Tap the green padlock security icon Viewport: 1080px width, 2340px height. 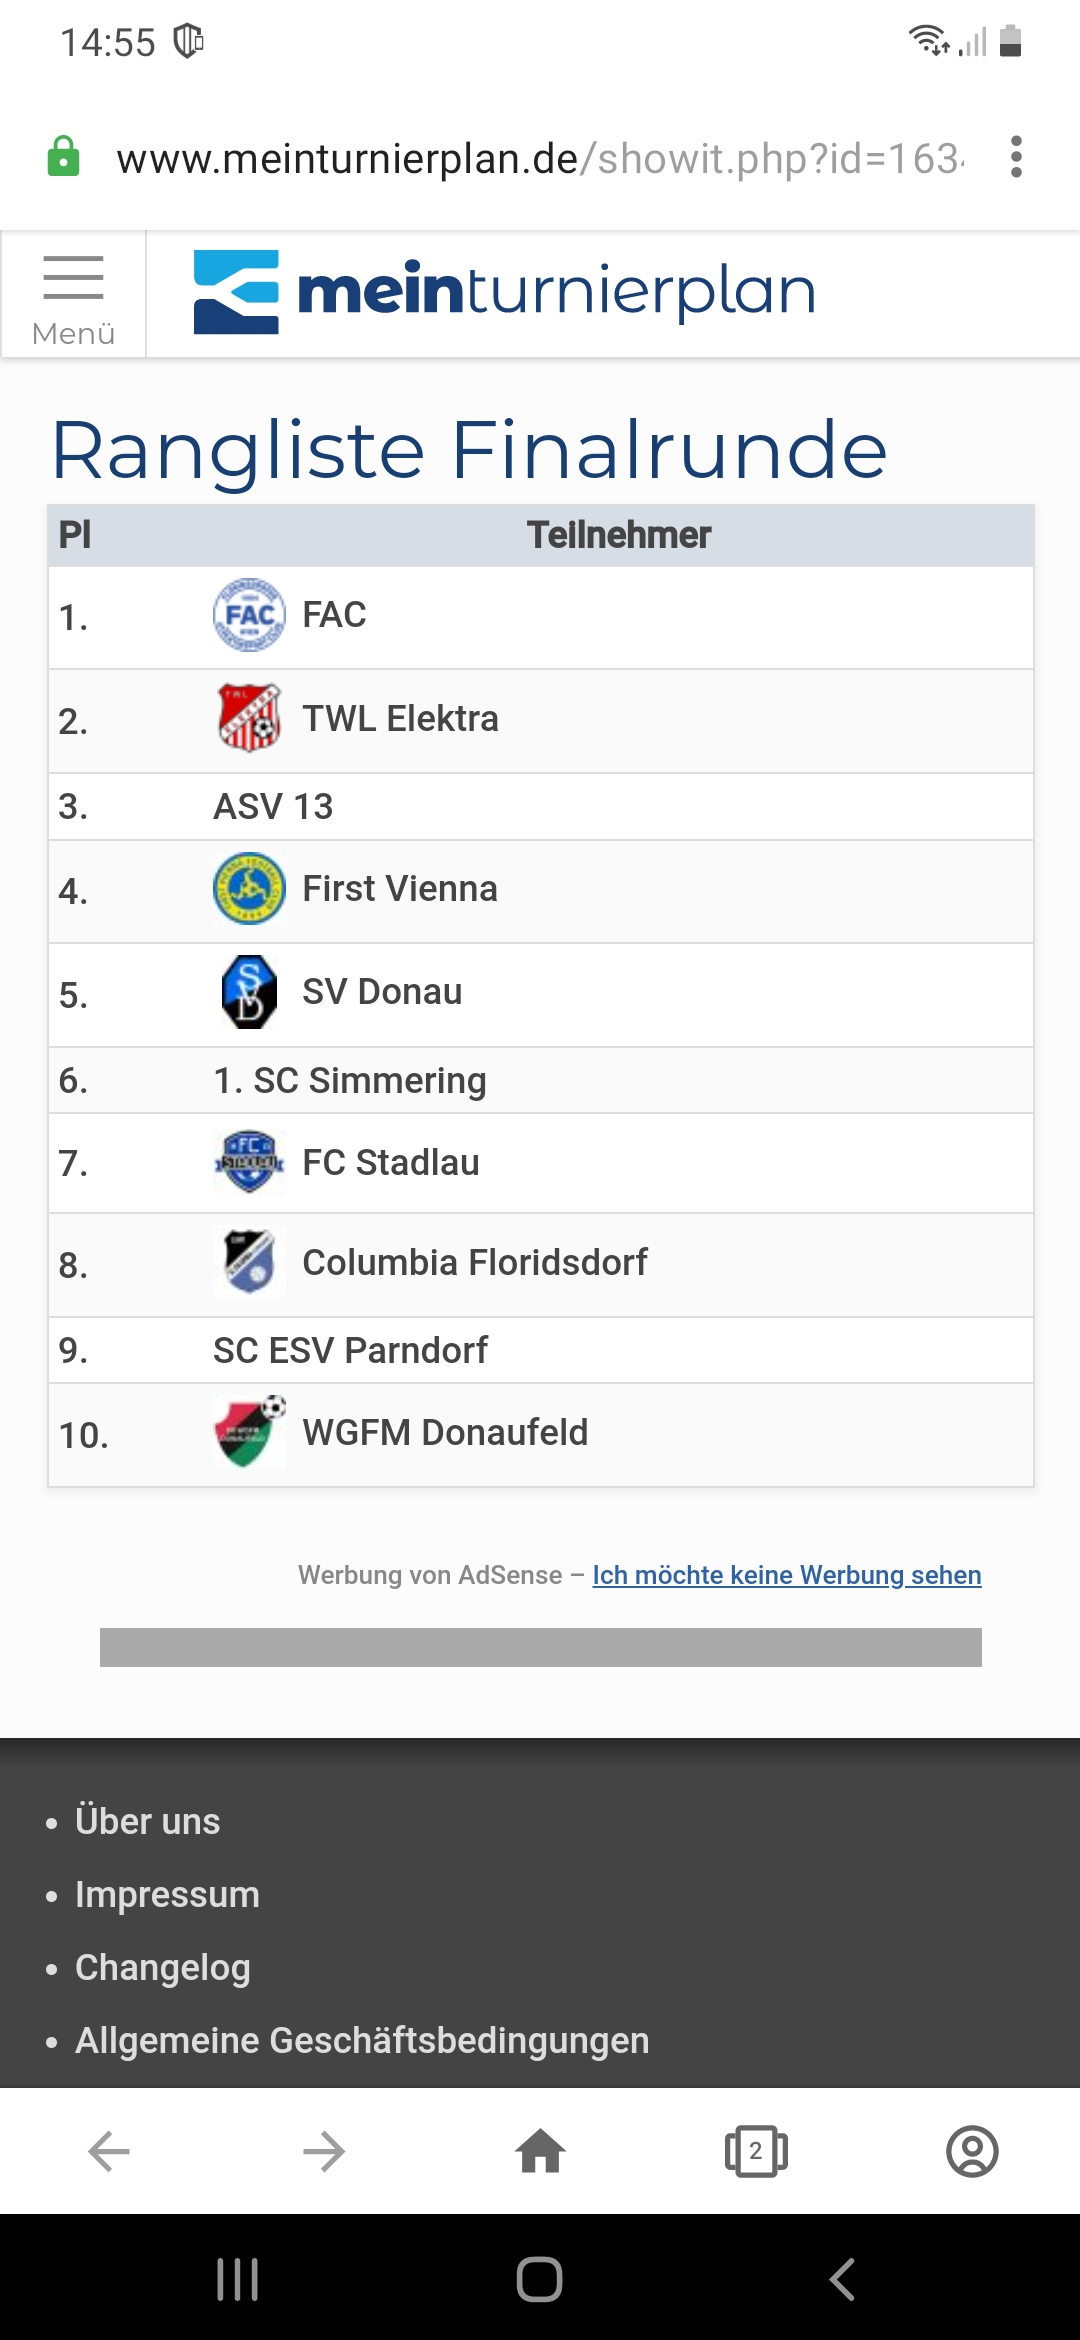pyautogui.click(x=63, y=157)
